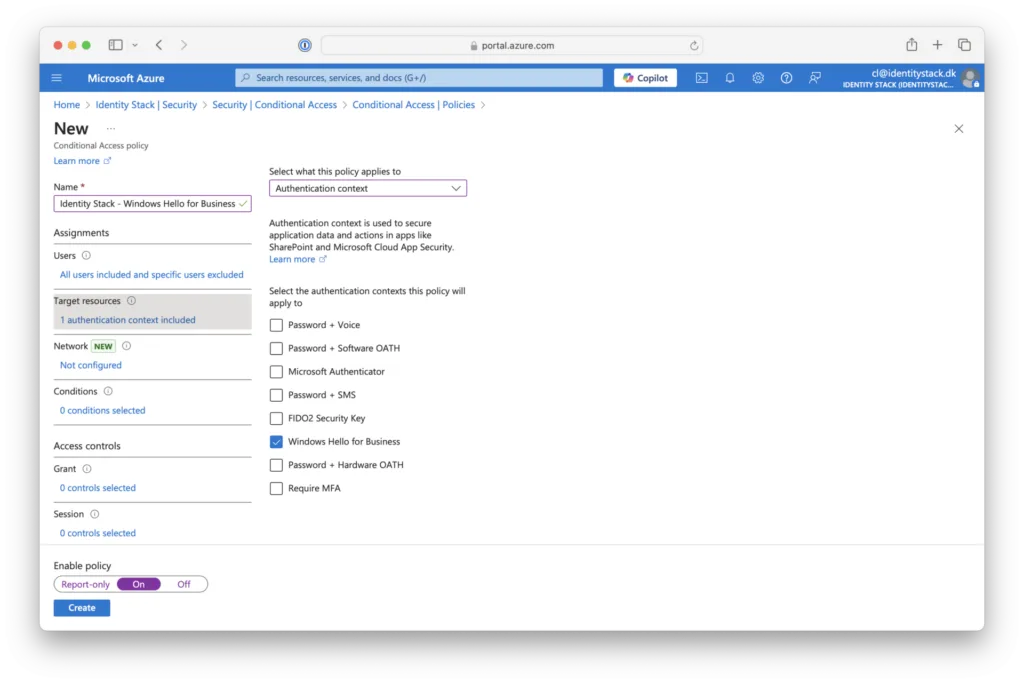
Task: Click the cl@identitystack.dk account name
Action: click(x=914, y=73)
